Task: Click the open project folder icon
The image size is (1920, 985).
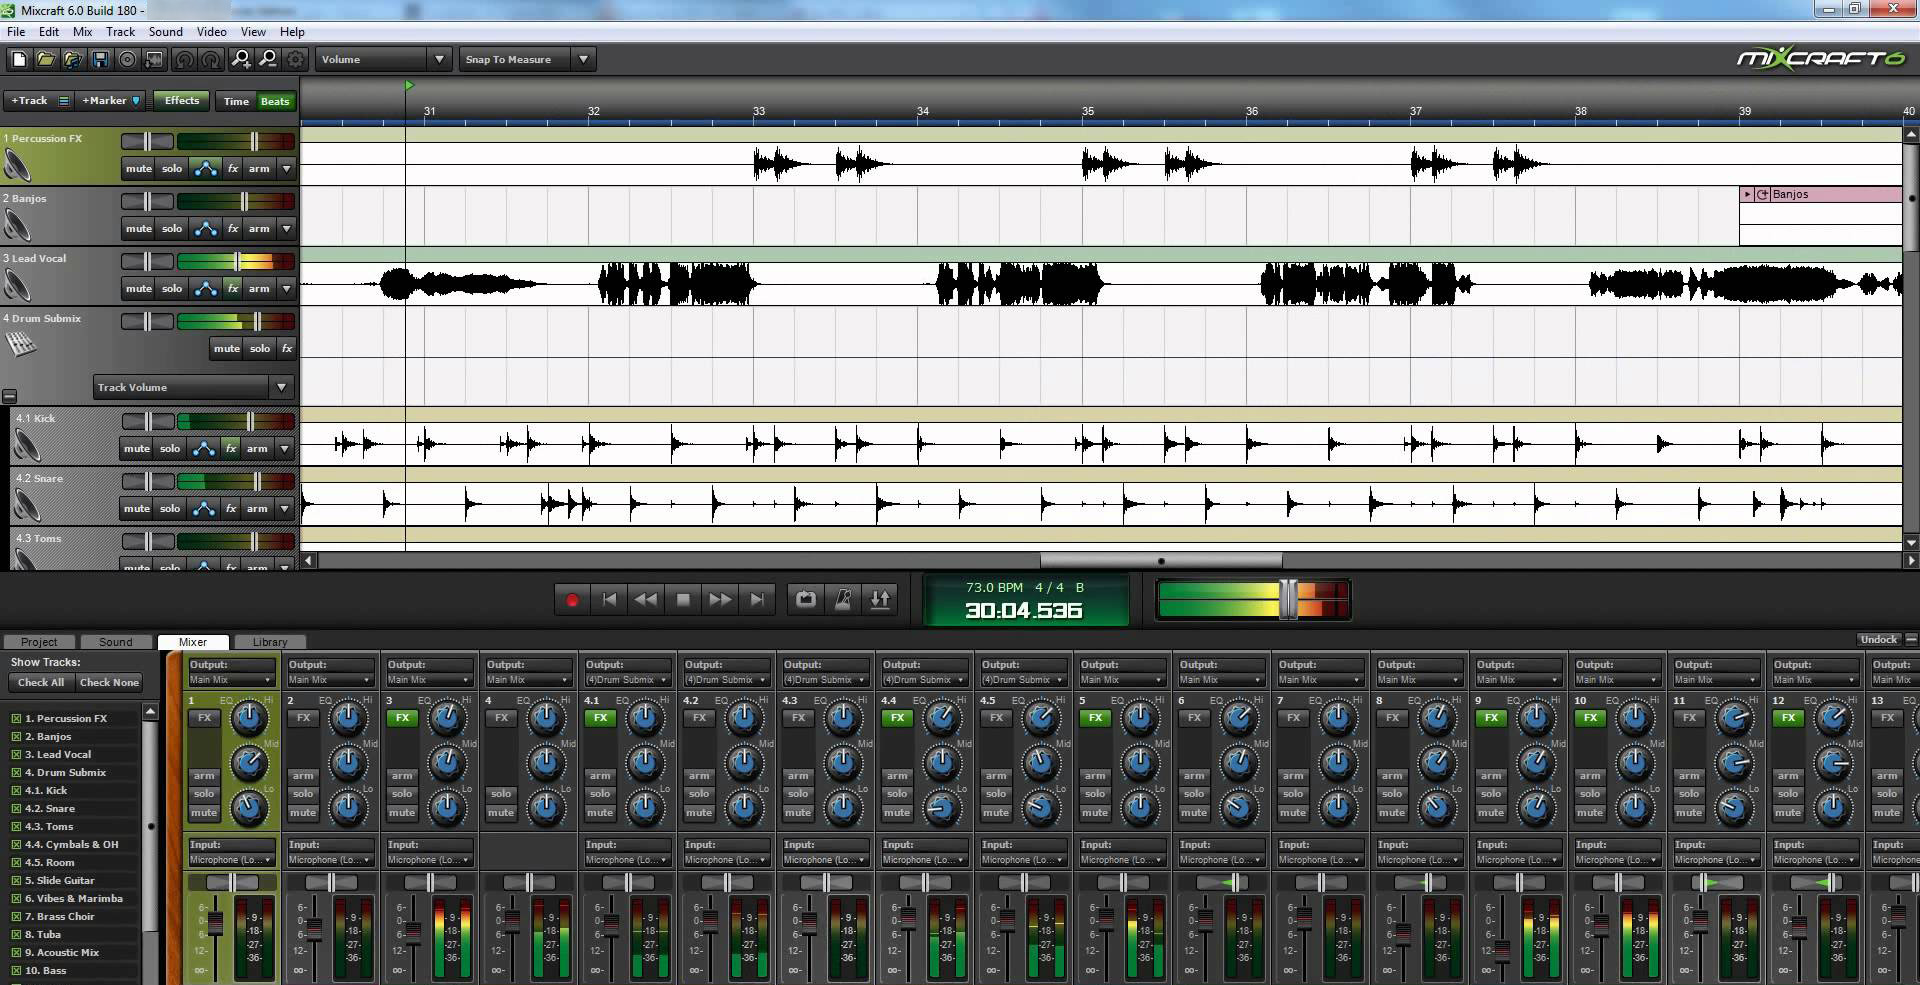Action: coord(46,60)
